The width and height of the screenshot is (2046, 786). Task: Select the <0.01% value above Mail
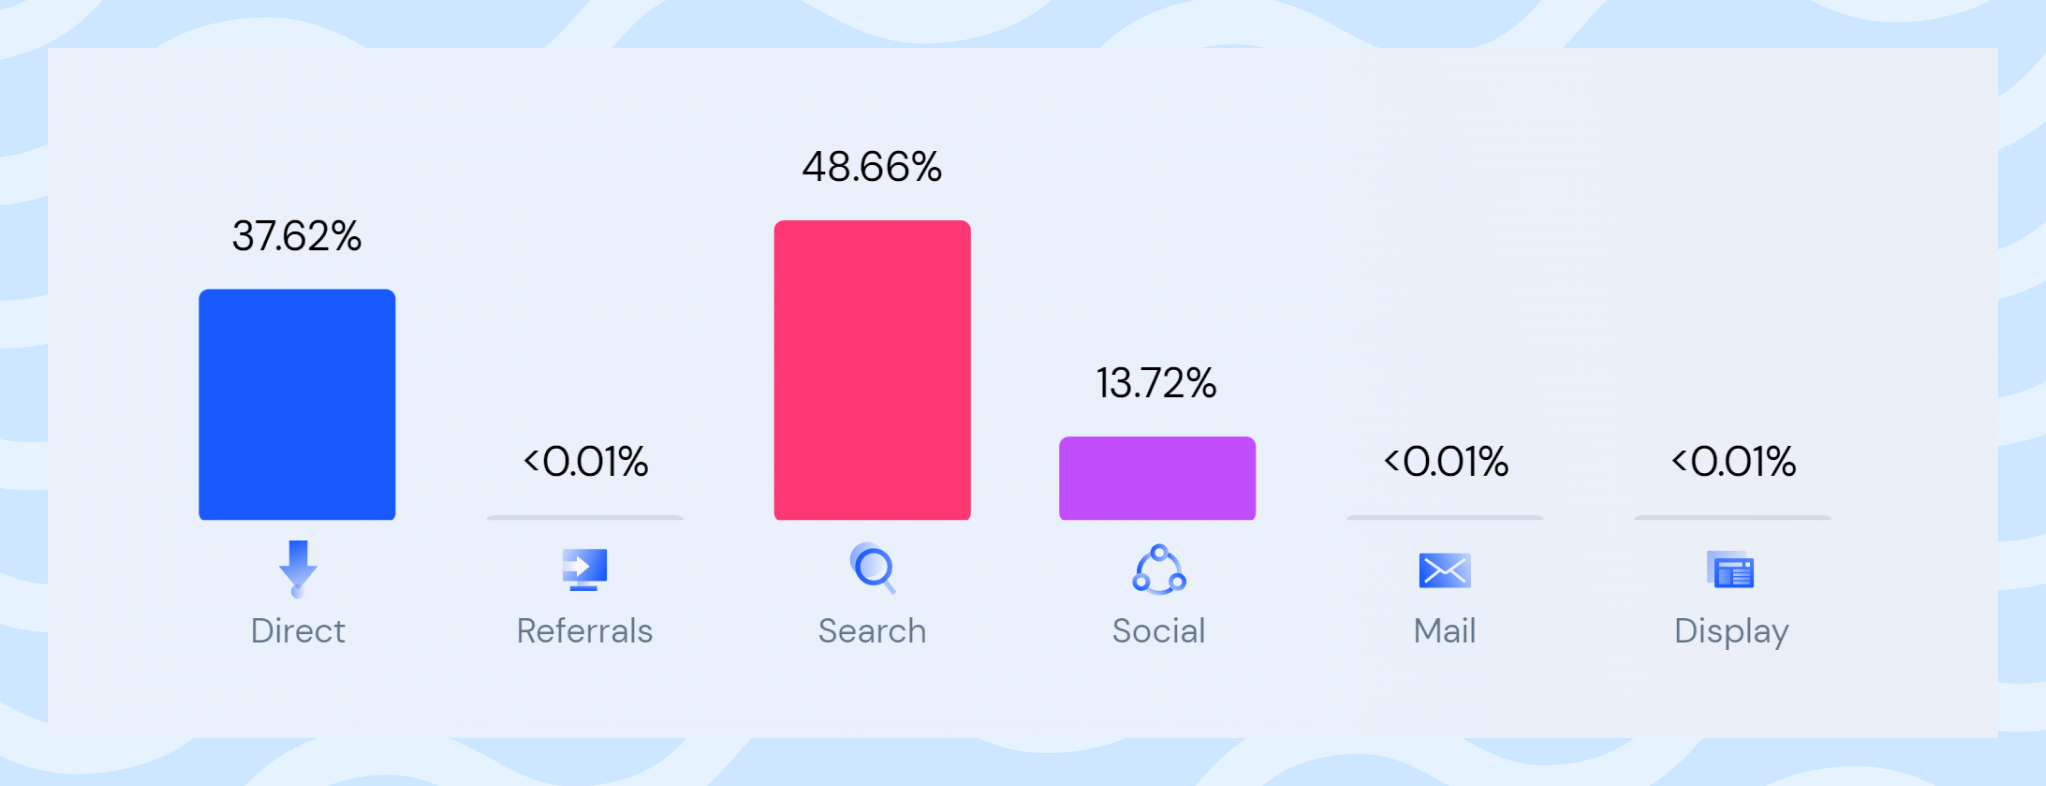(1446, 462)
